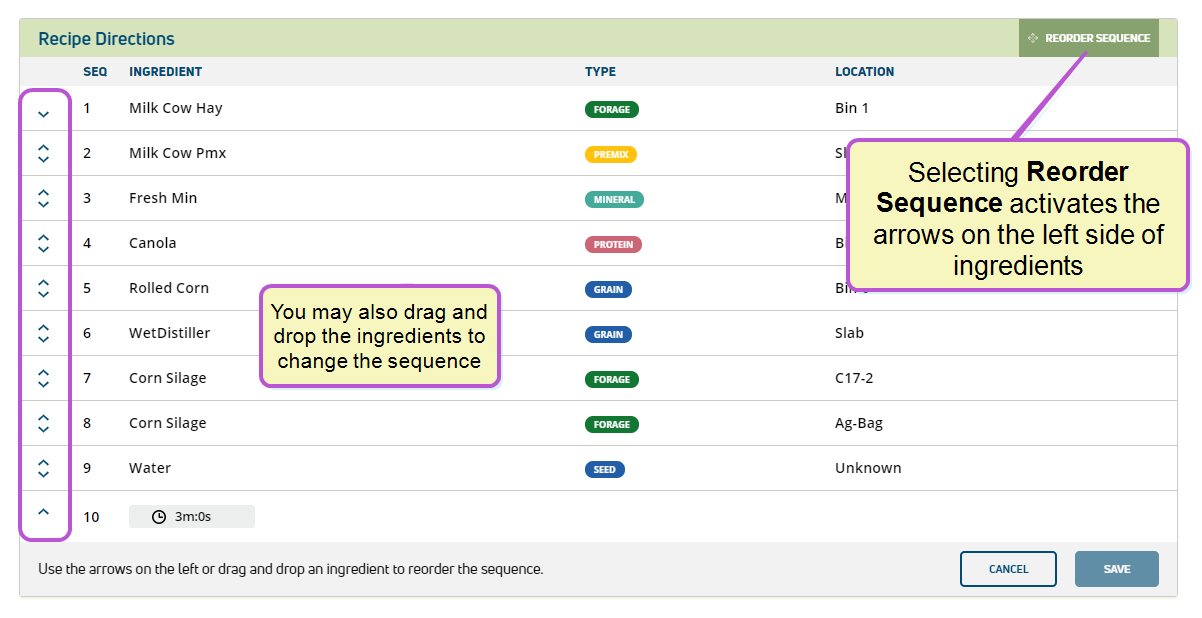Click the Reorder Sequence button
1202x618 pixels.
pyautogui.click(x=1088, y=38)
